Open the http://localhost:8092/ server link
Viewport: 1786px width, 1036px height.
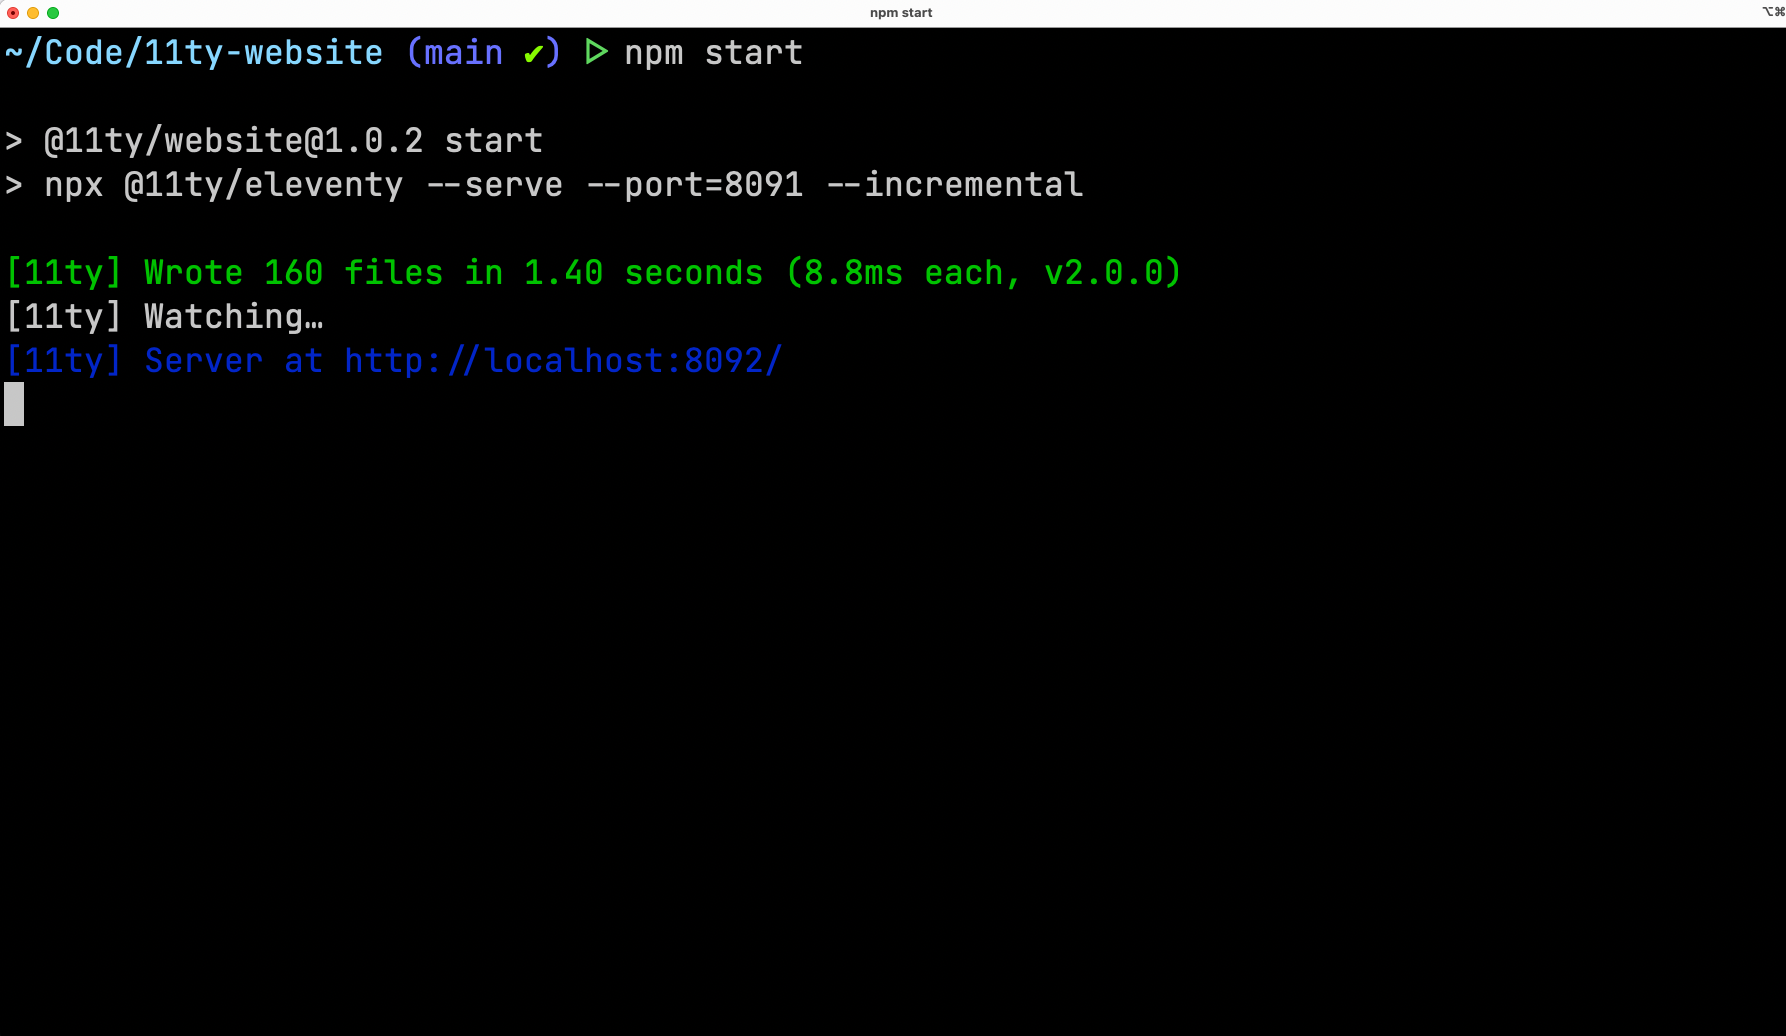(x=564, y=360)
